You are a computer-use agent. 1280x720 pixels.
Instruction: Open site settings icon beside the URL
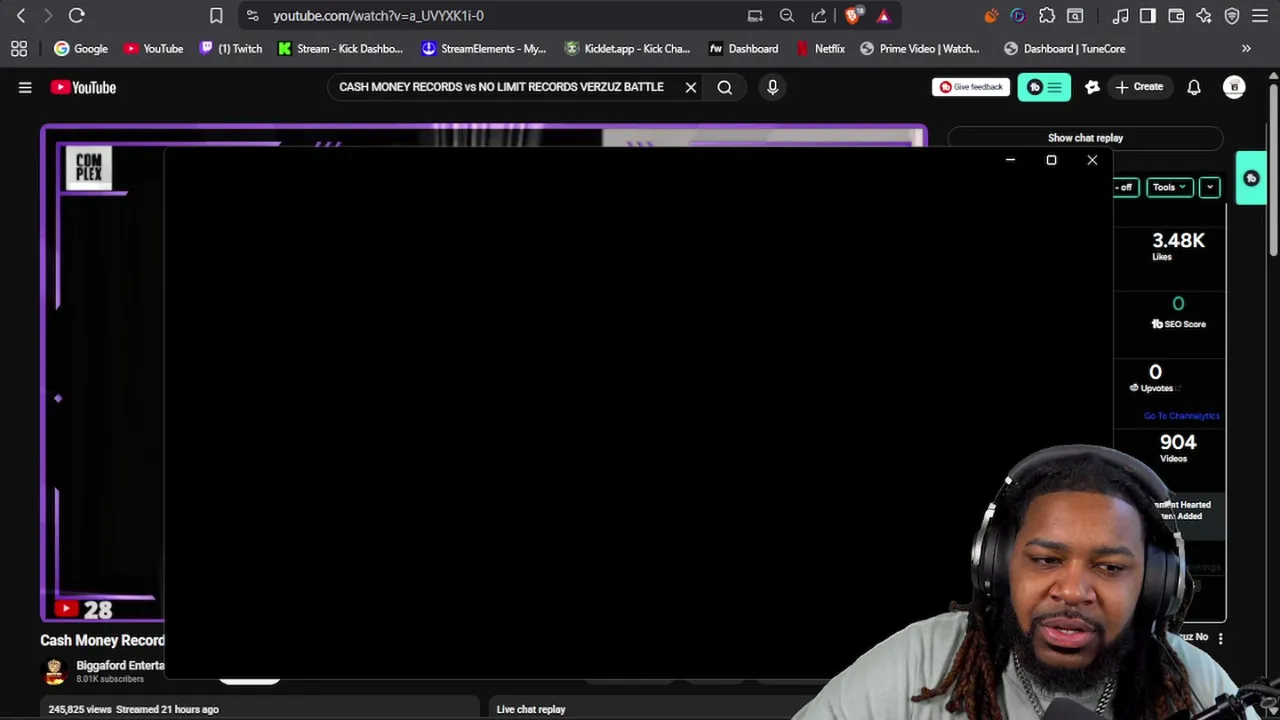point(252,15)
